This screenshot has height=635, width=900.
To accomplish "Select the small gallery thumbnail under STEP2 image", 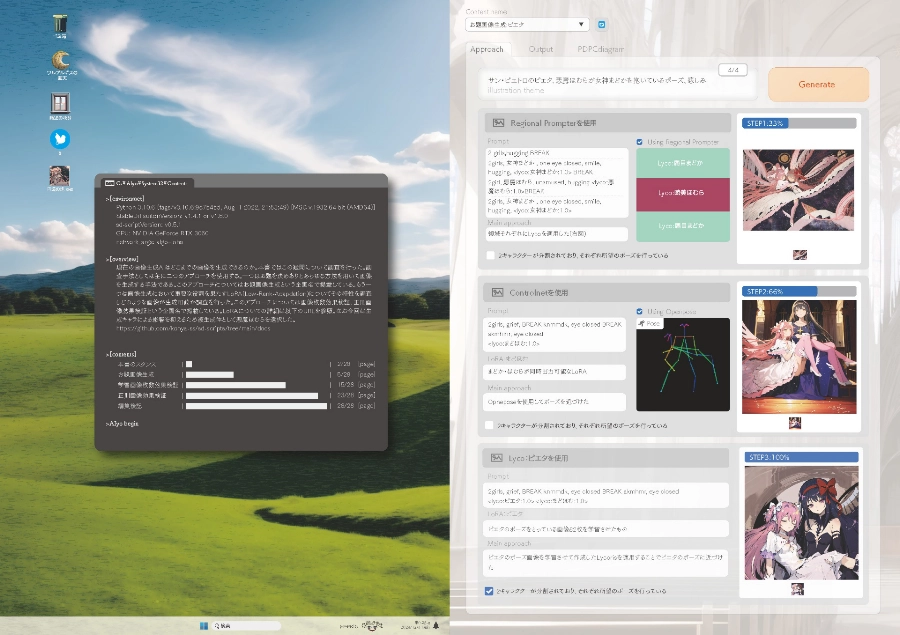I will pos(795,423).
